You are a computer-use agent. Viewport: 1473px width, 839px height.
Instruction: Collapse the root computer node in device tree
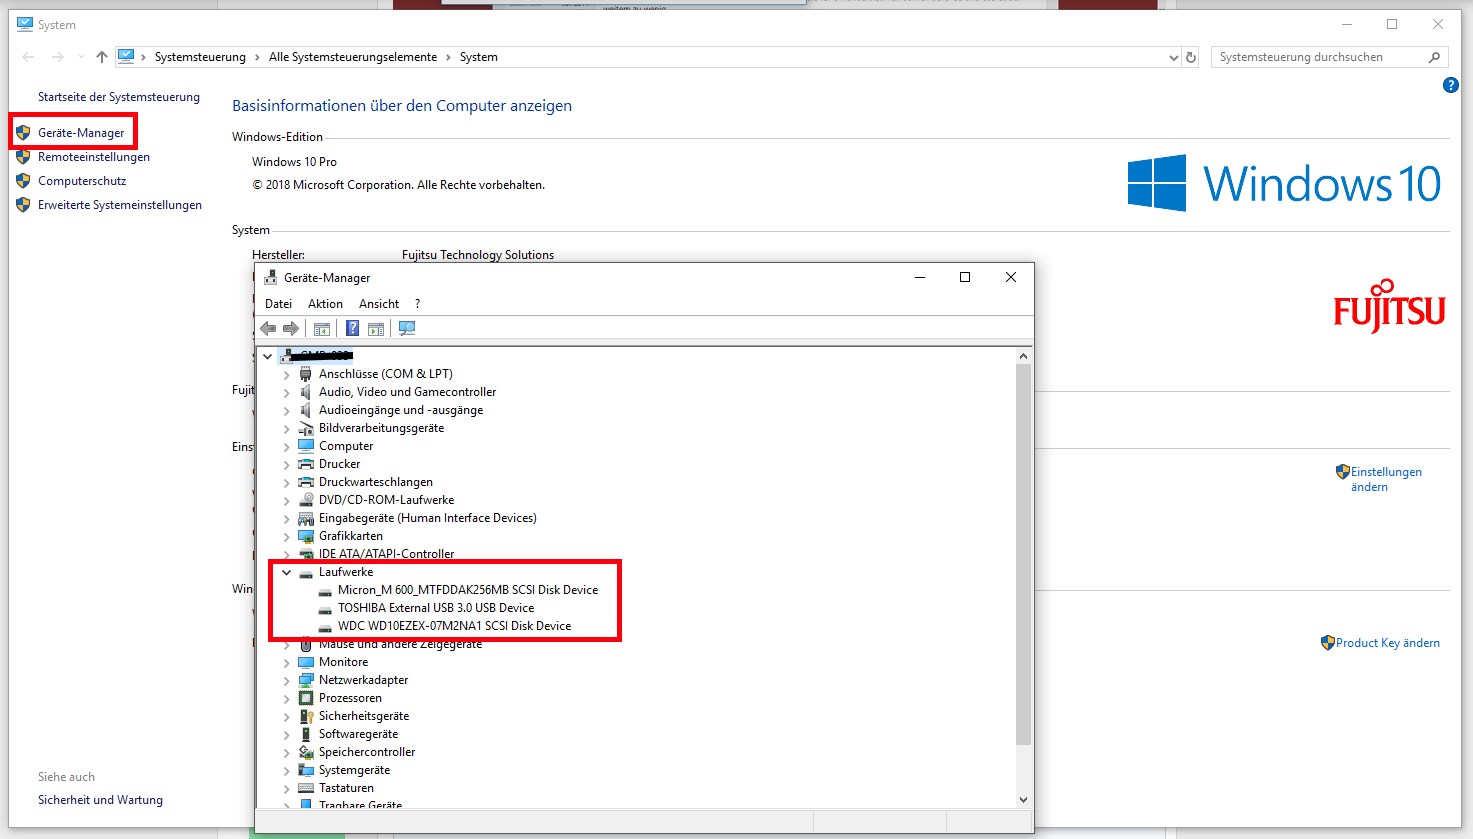coord(268,356)
